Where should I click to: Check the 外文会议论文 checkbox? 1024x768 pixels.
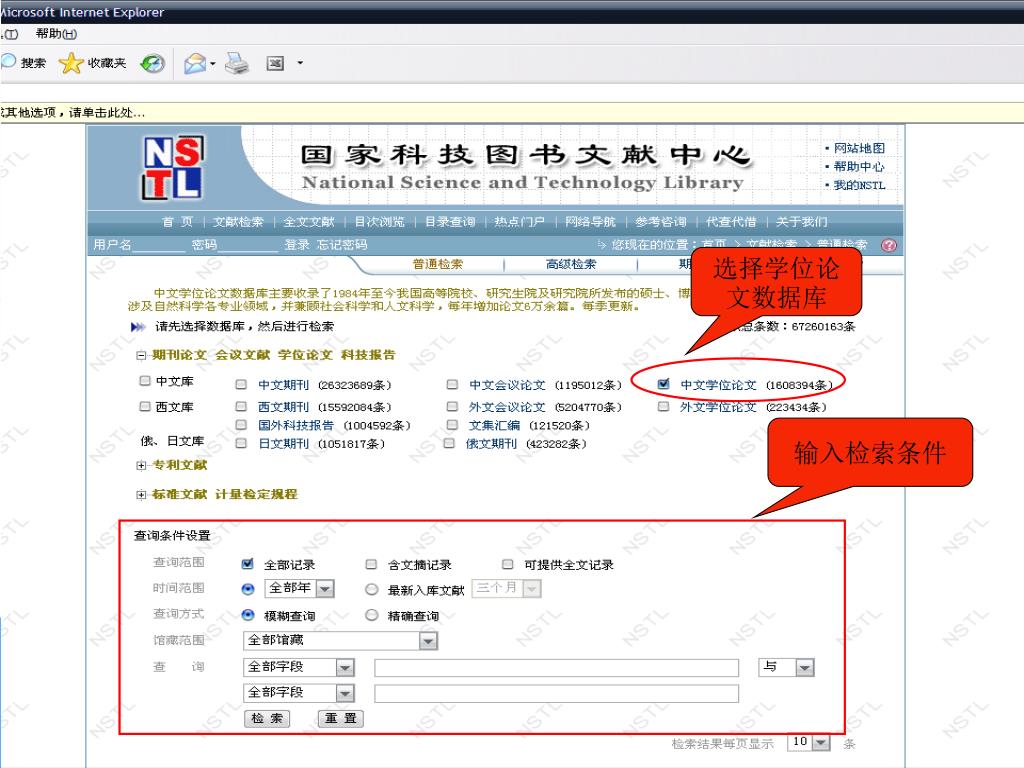click(452, 406)
